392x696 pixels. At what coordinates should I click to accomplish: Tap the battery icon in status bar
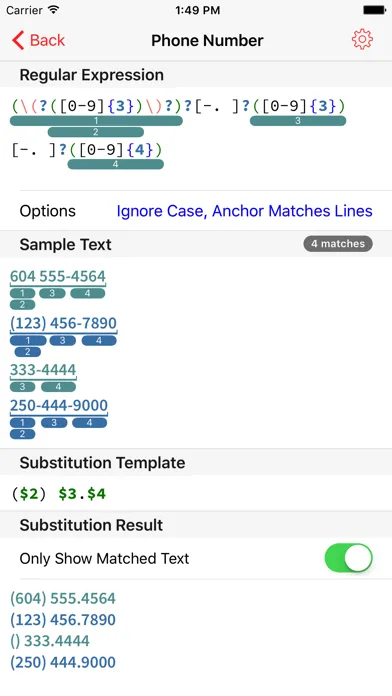point(374,10)
